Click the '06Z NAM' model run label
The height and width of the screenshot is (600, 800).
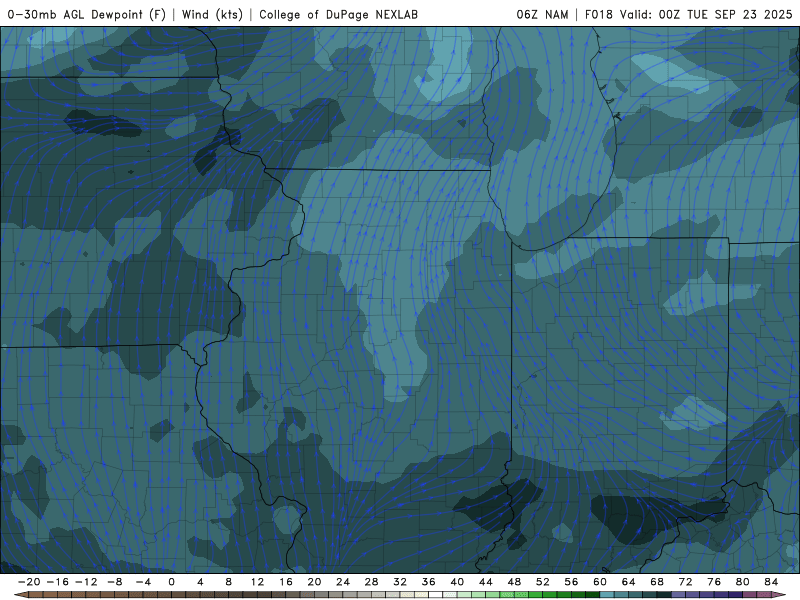(x=542, y=14)
